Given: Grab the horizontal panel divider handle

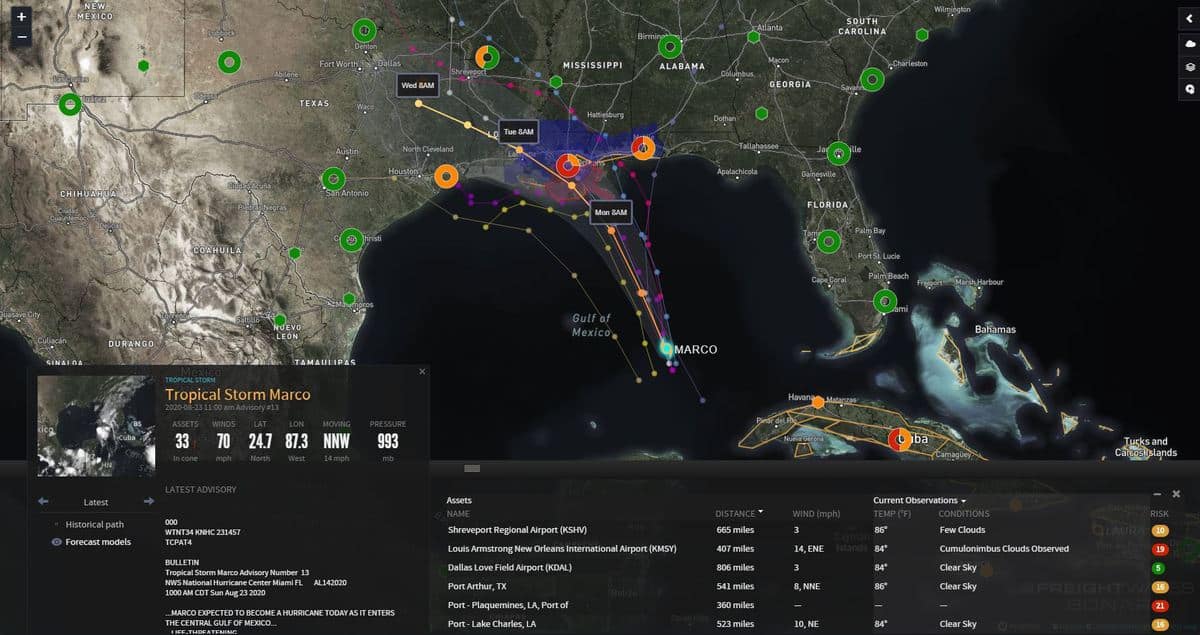Looking at the screenshot, I should click(472, 468).
